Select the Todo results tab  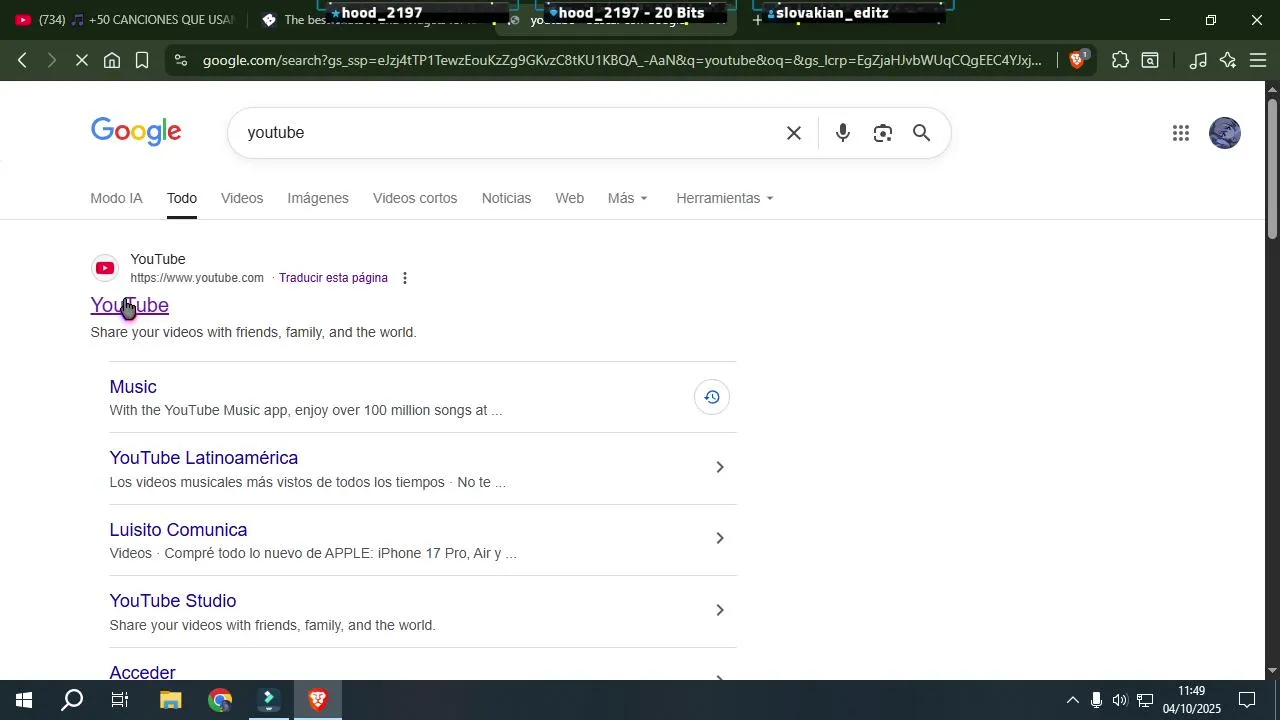point(182,198)
